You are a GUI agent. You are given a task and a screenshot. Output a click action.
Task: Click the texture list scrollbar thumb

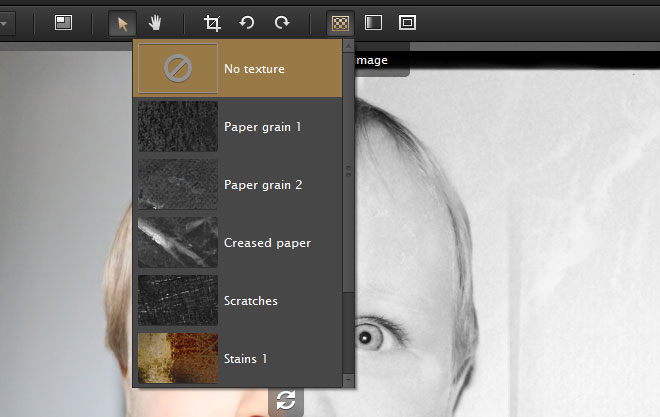[x=348, y=172]
